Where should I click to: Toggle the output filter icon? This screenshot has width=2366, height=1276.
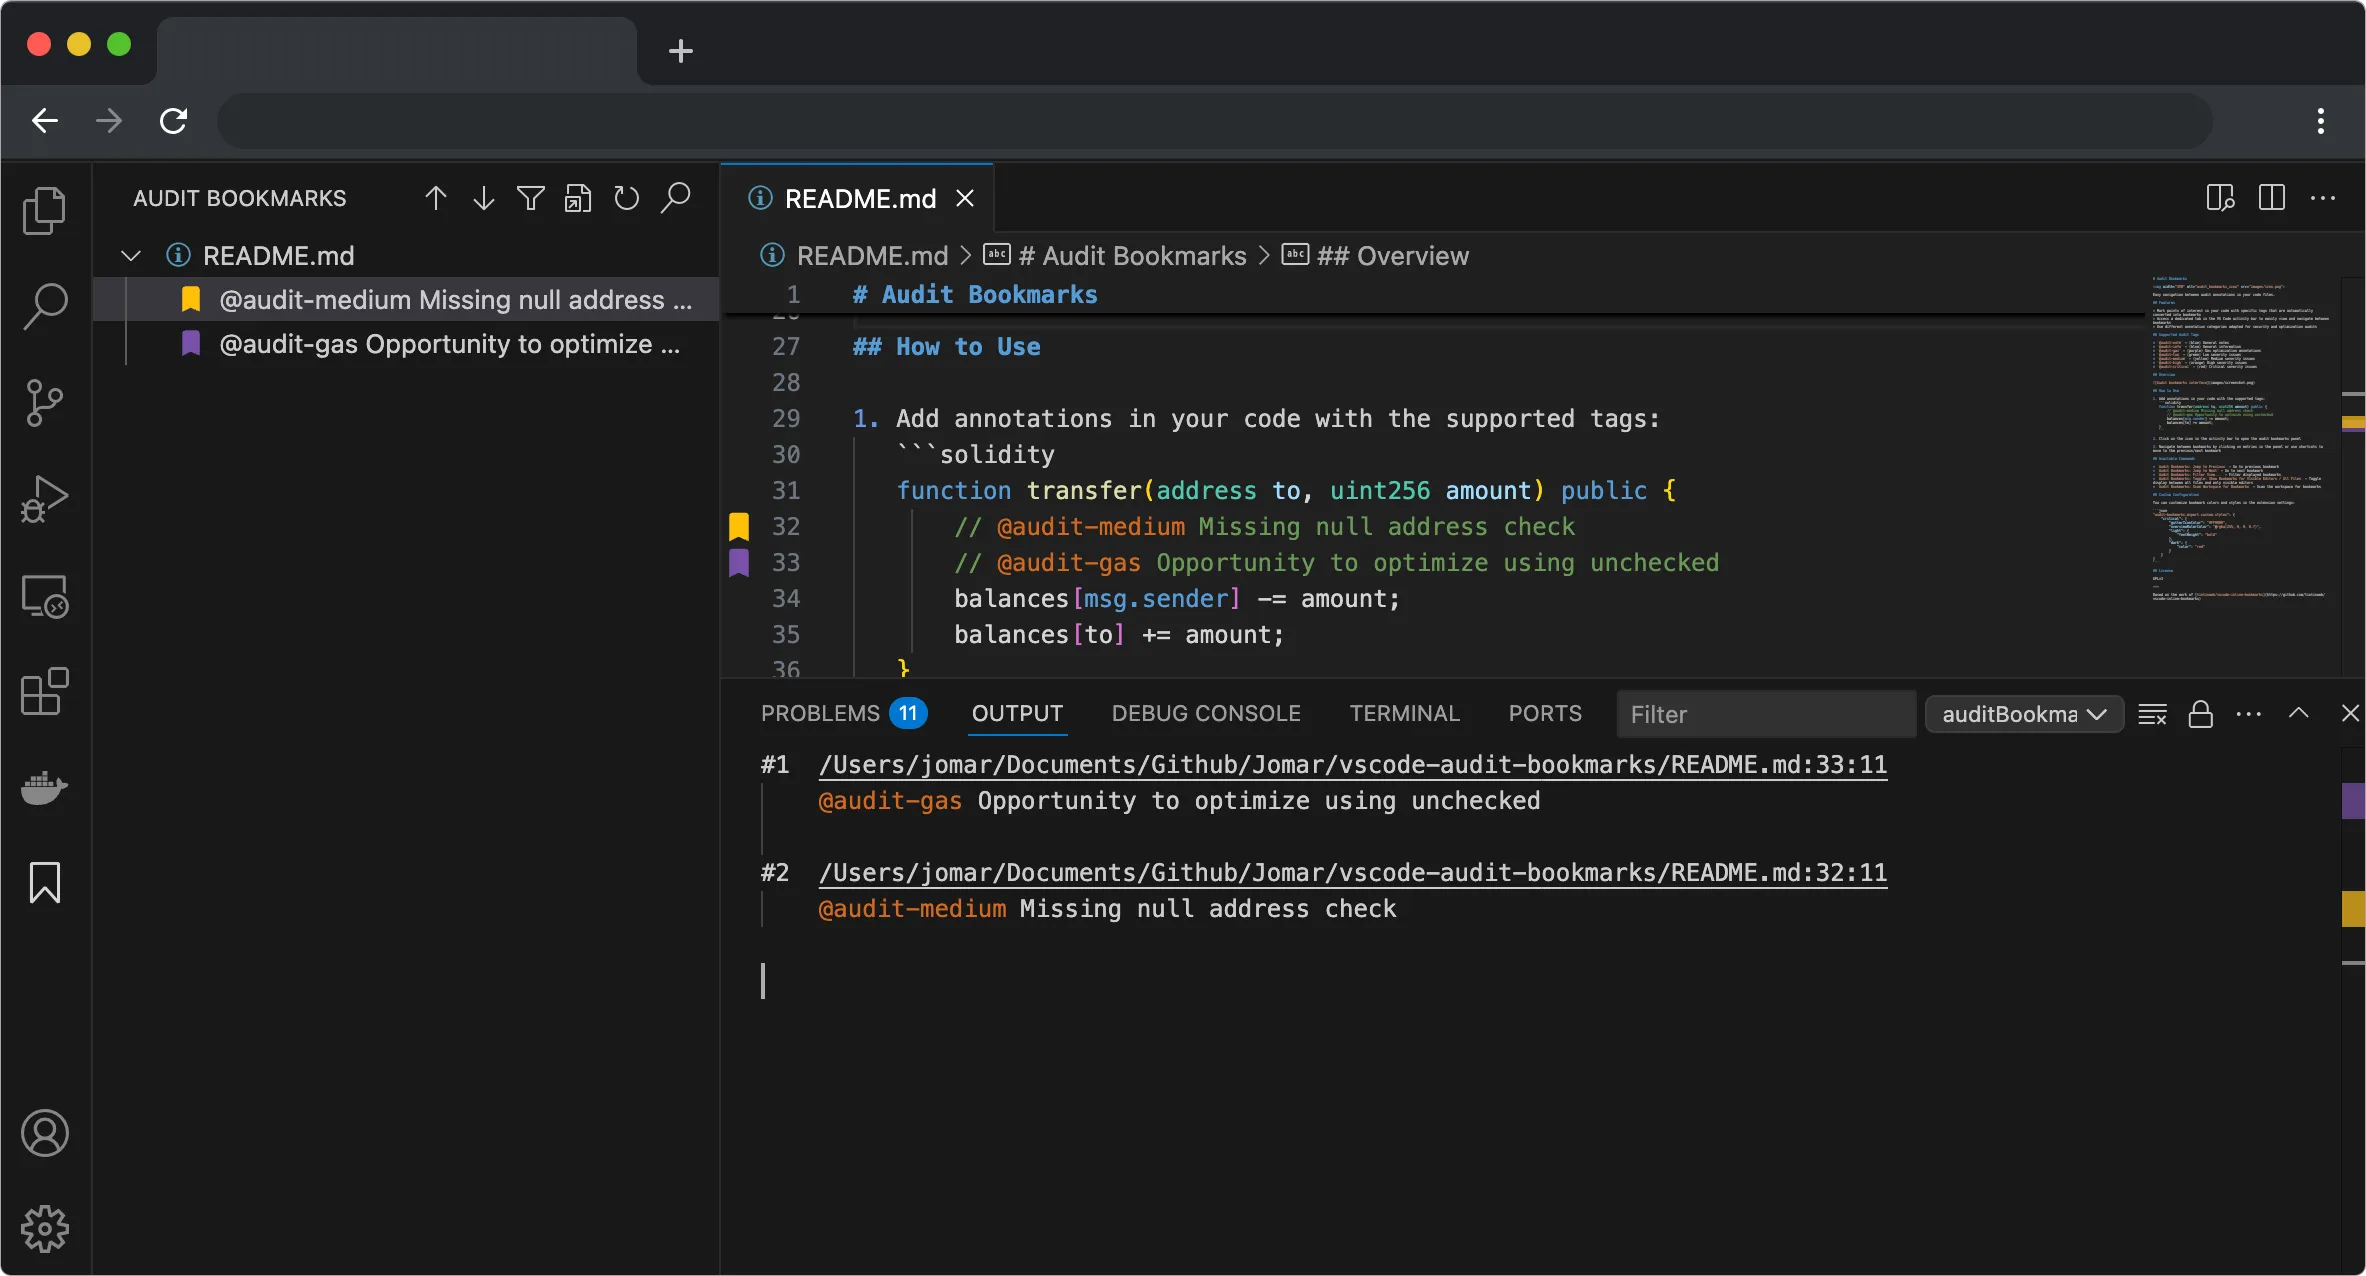click(x=531, y=197)
